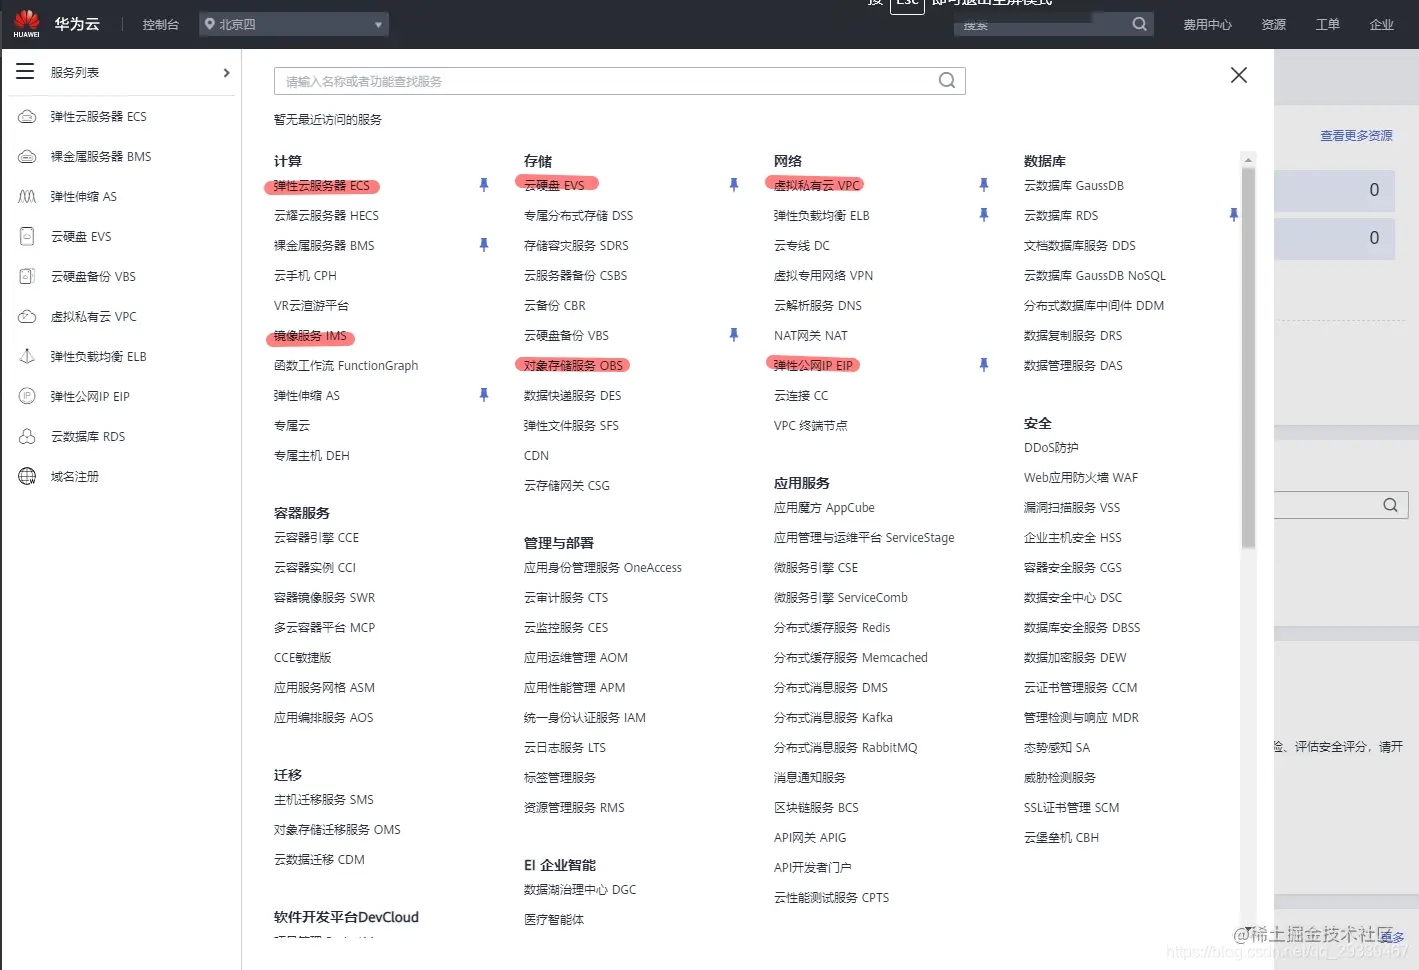This screenshot has height=970, width=1419.
Task: Toggle the pin next to 弹性伸缩 AS
Action: pyautogui.click(x=484, y=395)
